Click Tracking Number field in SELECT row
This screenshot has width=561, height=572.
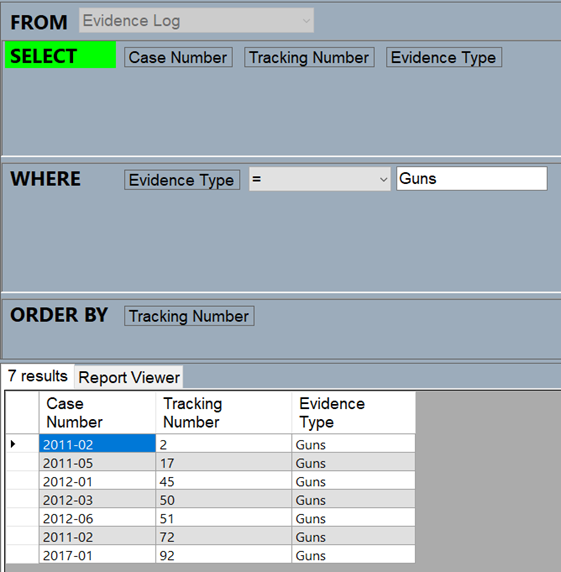[x=309, y=57]
